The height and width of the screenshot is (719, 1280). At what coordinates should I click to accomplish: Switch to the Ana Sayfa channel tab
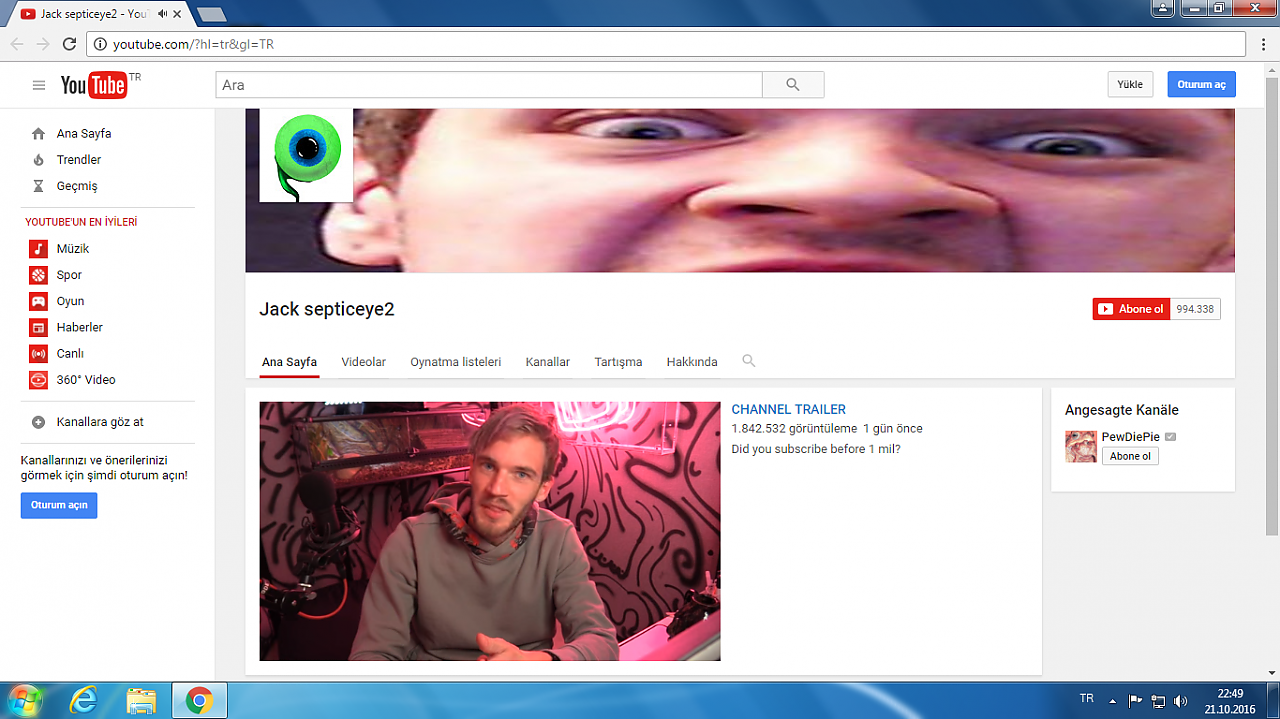pyautogui.click(x=289, y=362)
